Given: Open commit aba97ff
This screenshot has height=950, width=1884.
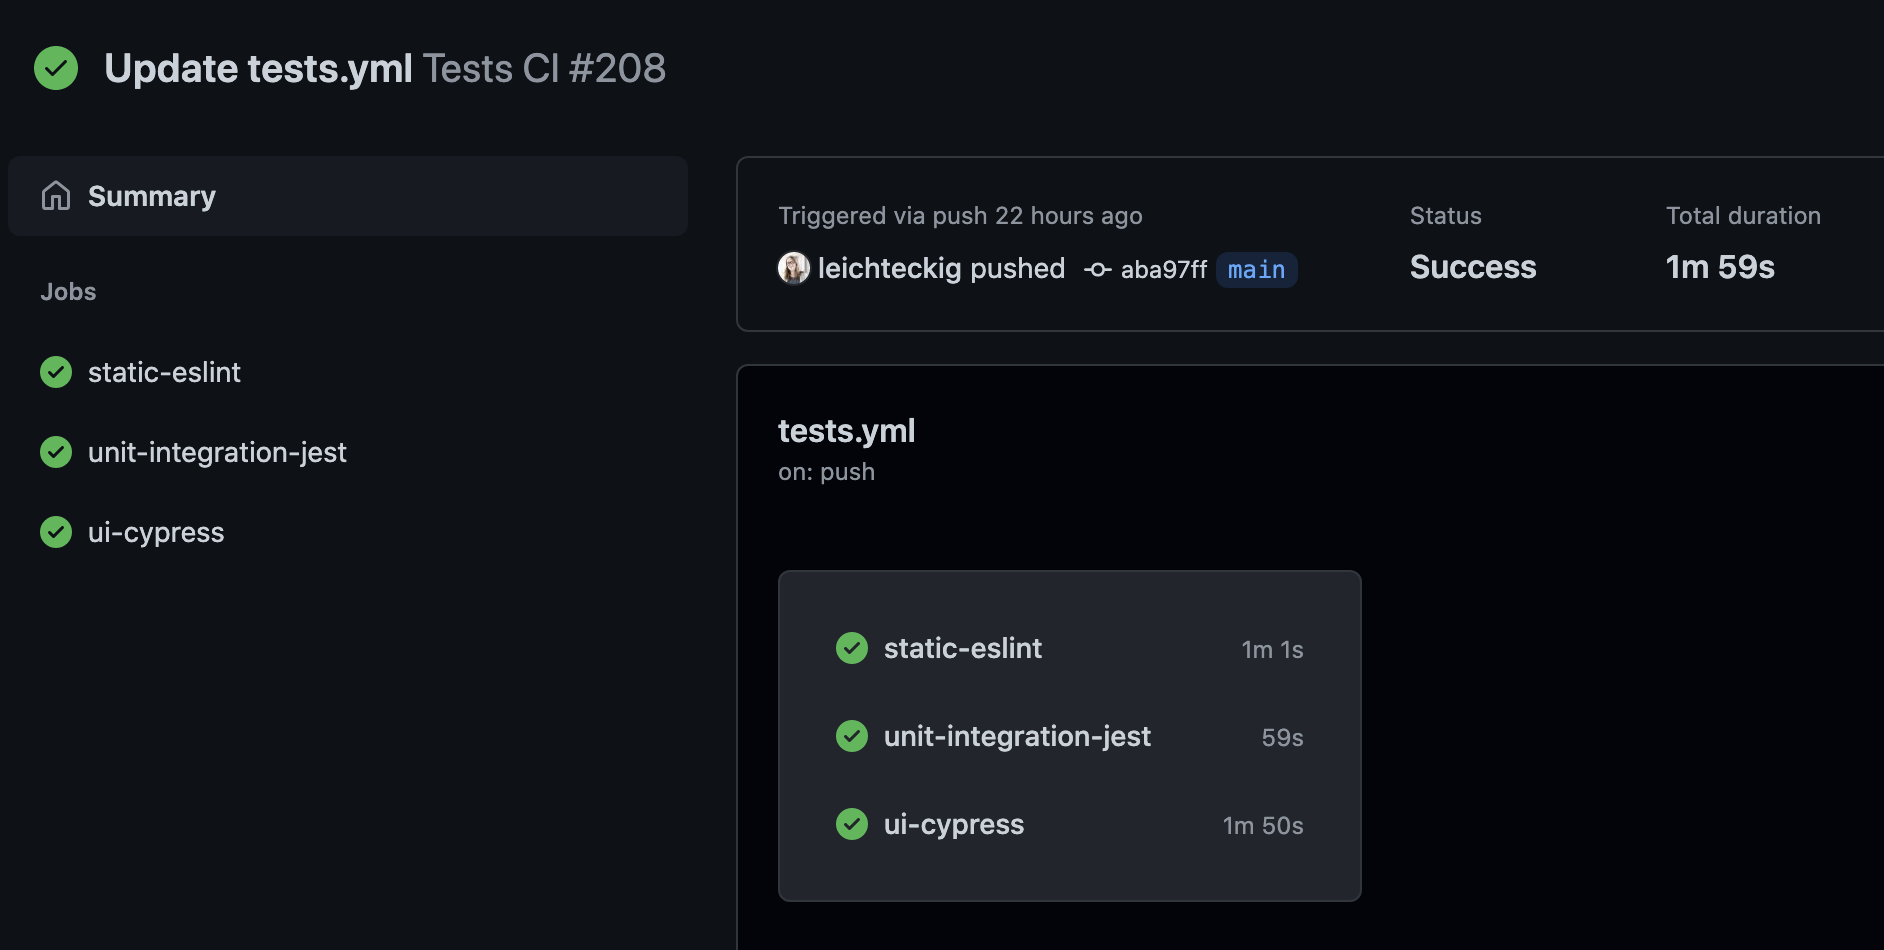Looking at the screenshot, I should coord(1163,269).
